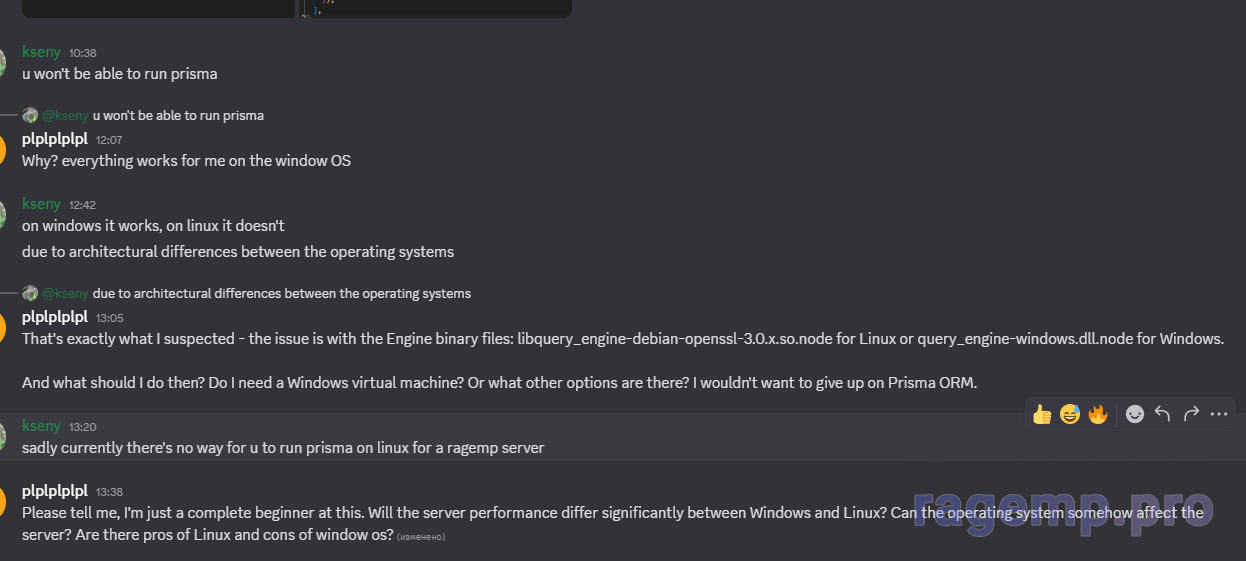The image size is (1246, 561).
Task: Click kseny username on the 12:42 message
Action: [41, 204]
